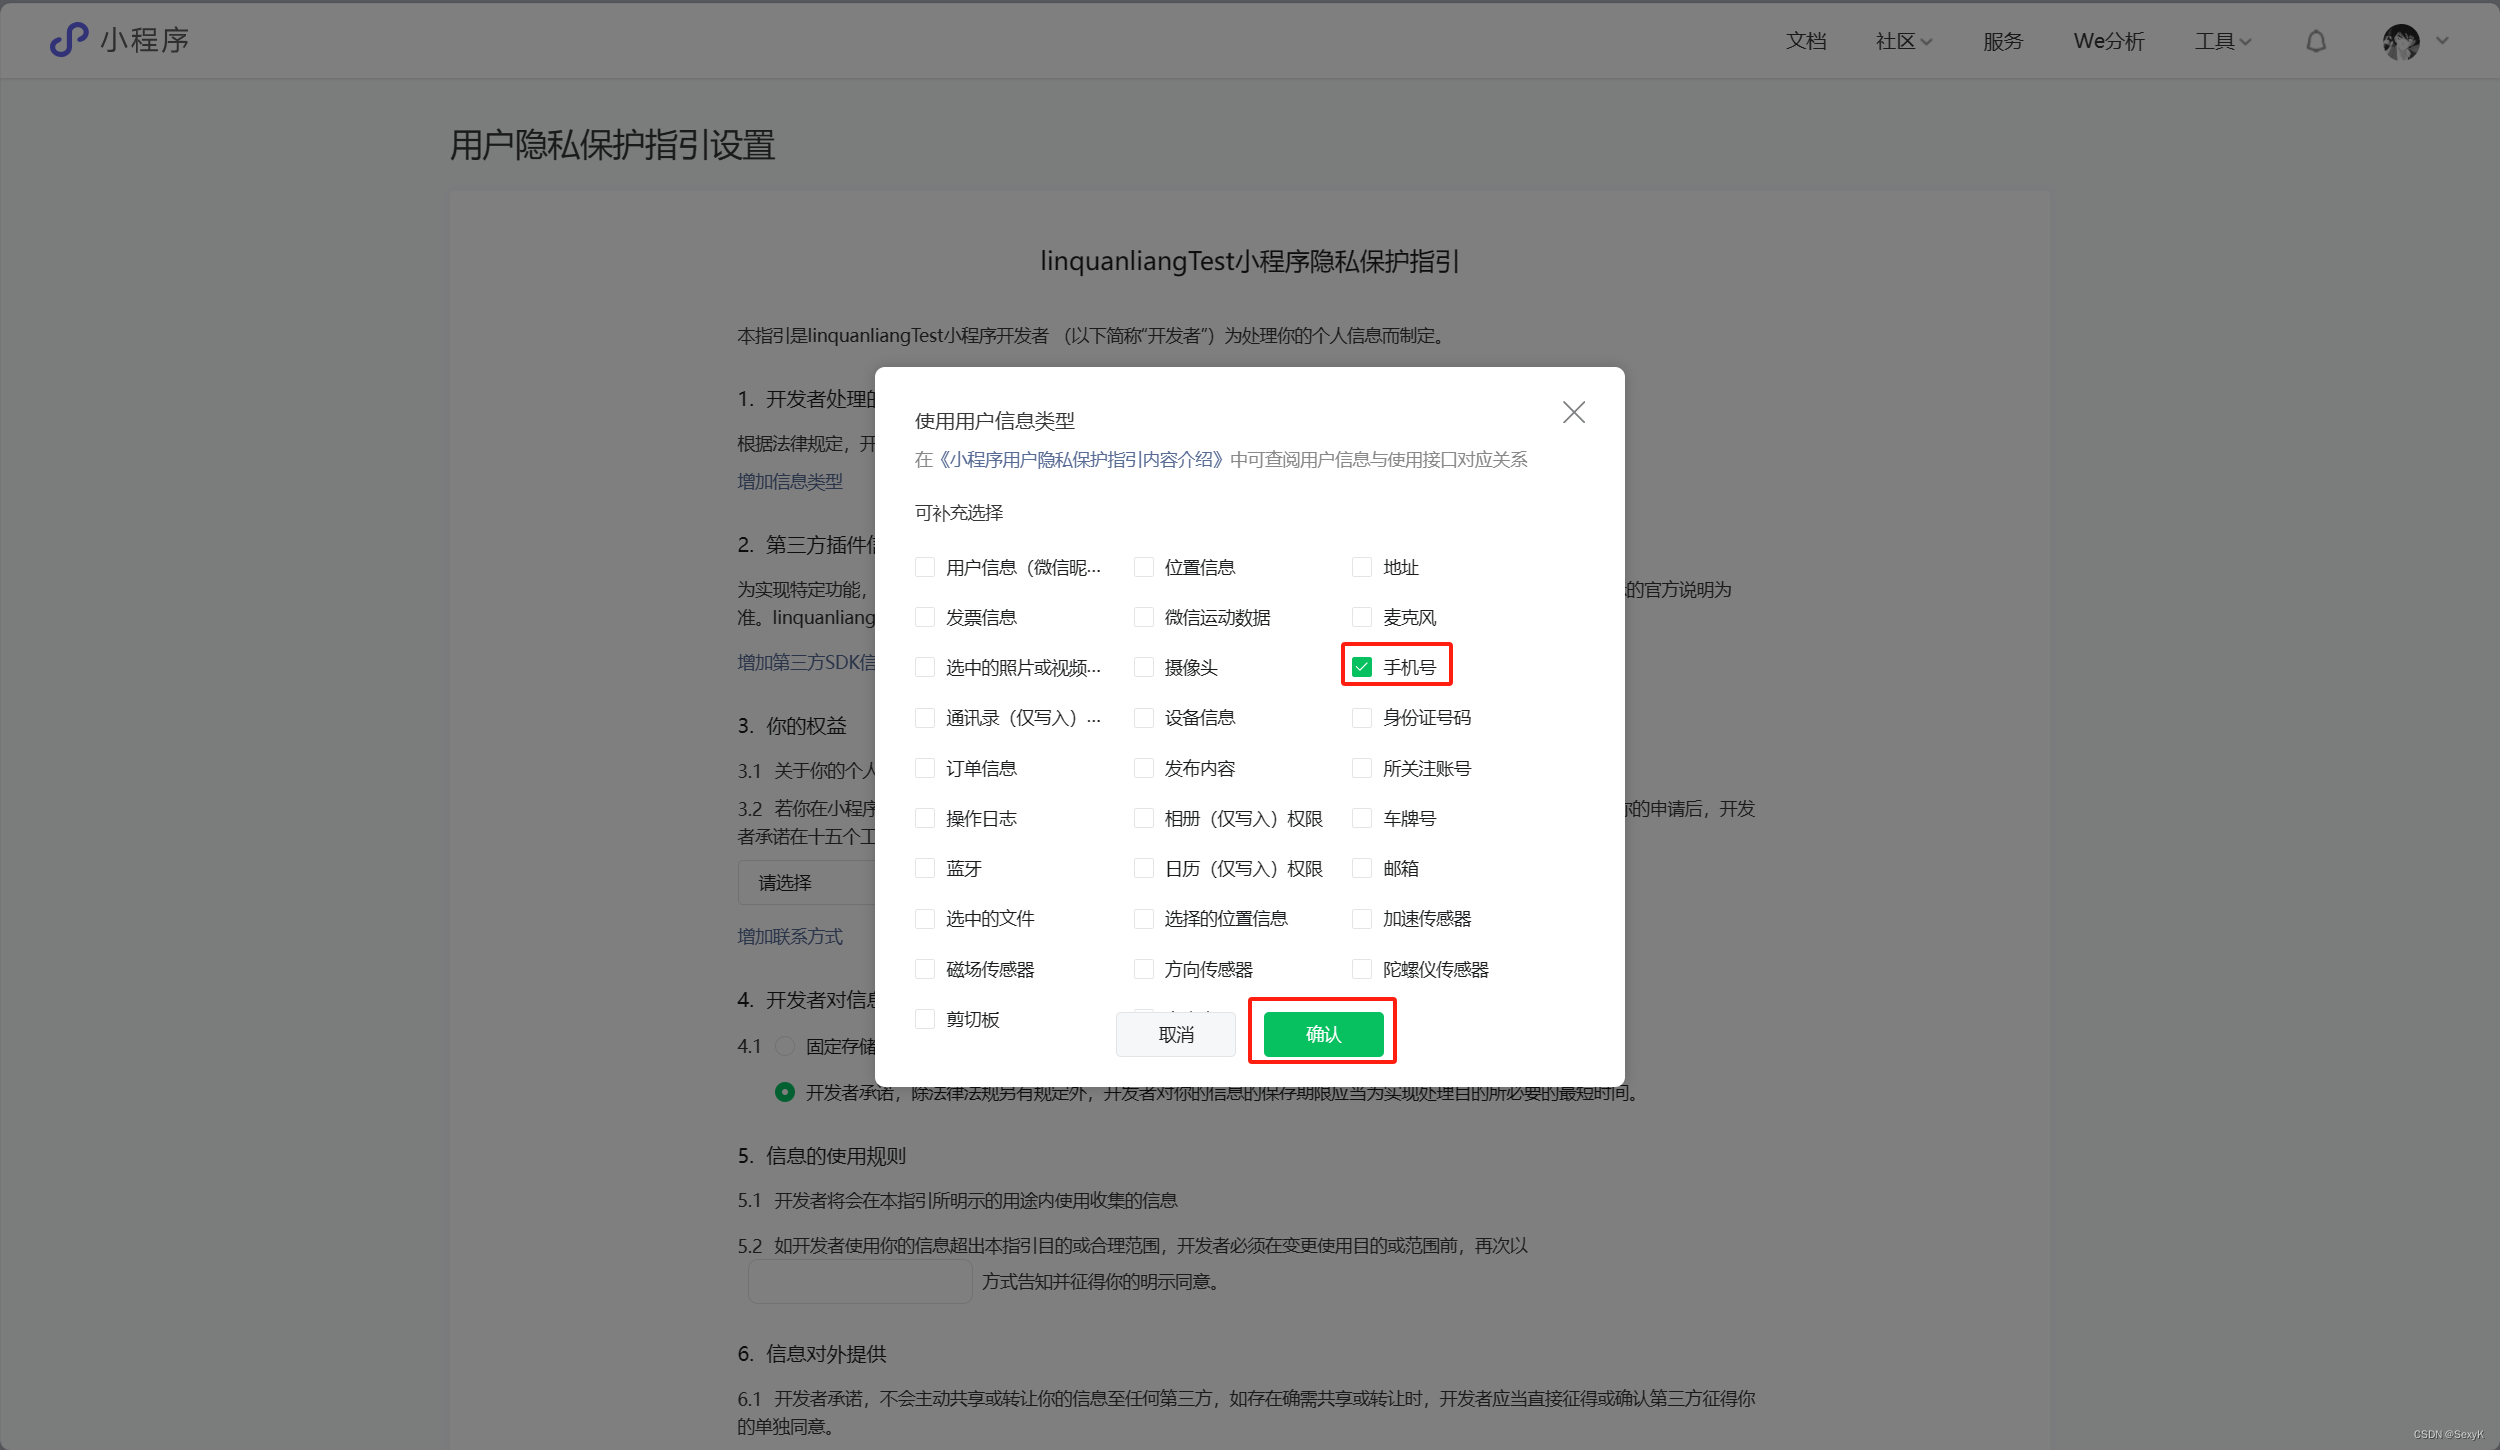Check the 所关注账号 checkbox

1362,768
